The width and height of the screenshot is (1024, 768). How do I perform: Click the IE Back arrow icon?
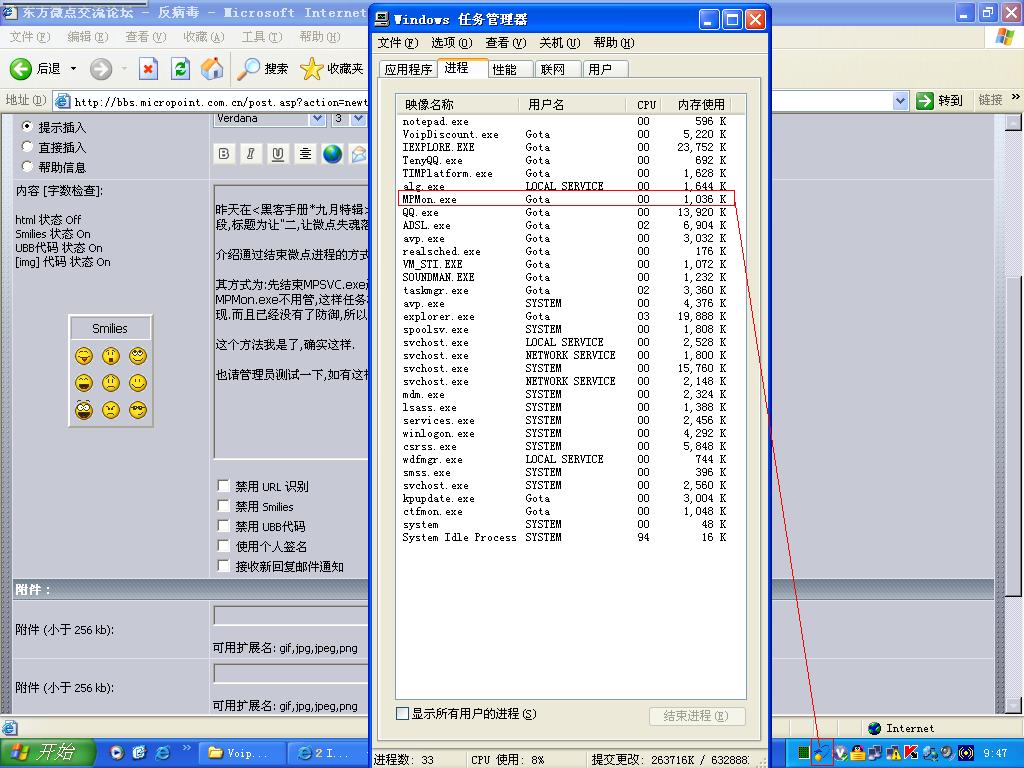(x=20, y=69)
